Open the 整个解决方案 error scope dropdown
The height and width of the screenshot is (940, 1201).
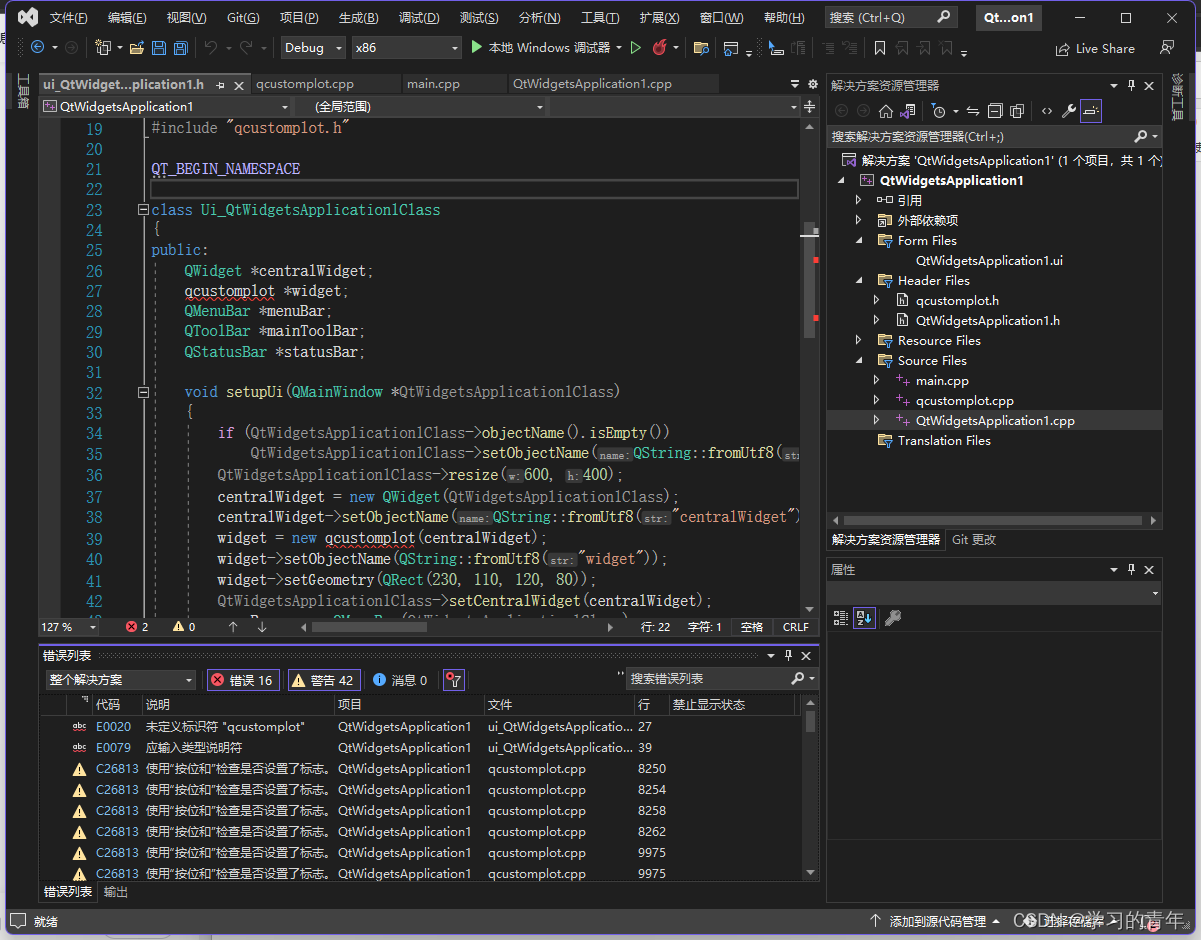[121, 680]
